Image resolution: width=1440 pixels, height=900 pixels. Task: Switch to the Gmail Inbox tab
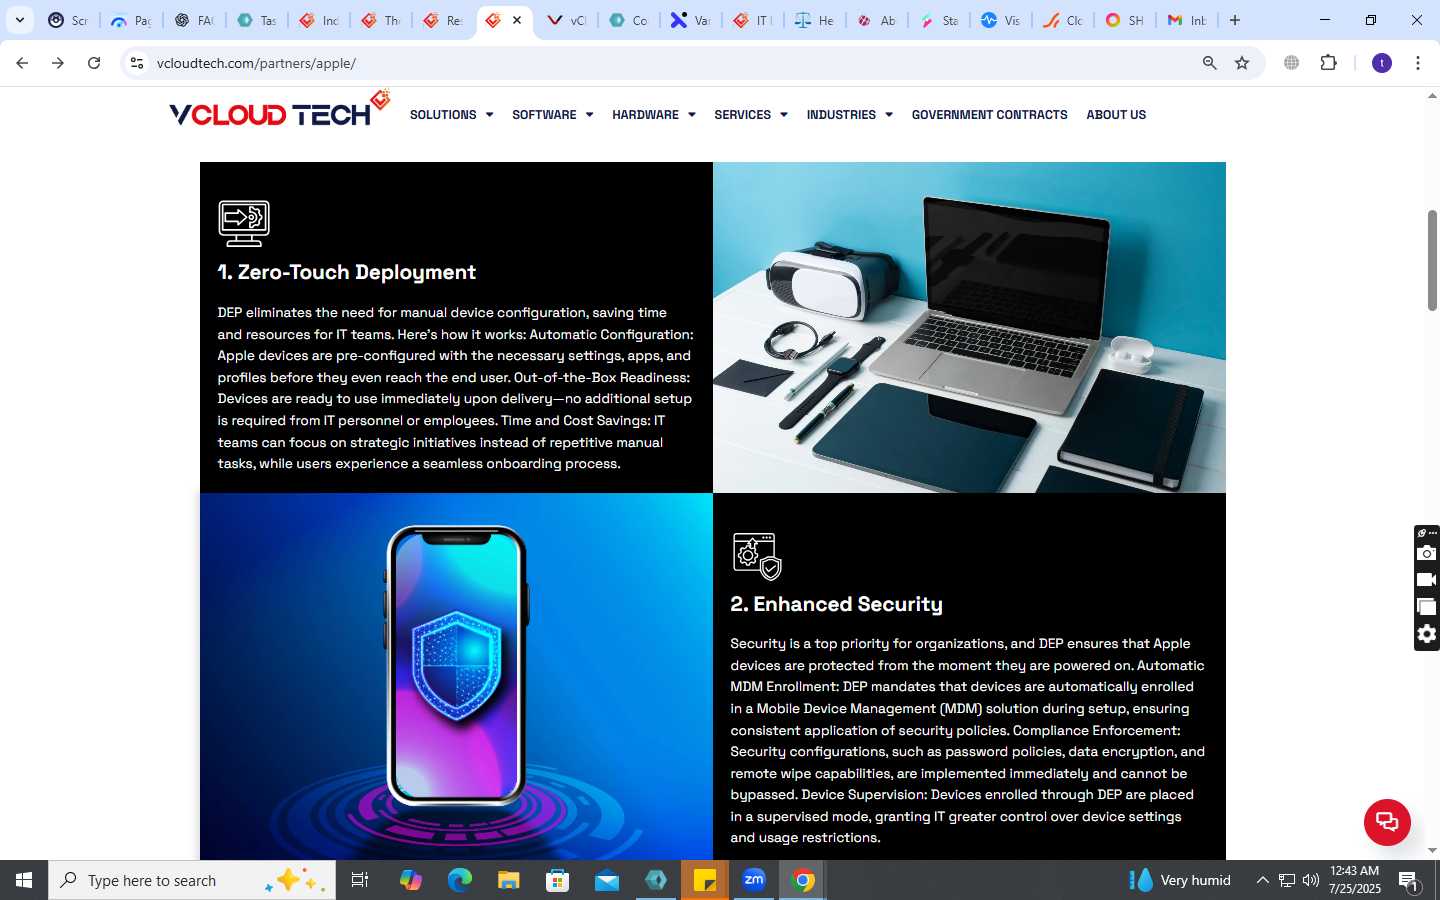point(1187,20)
